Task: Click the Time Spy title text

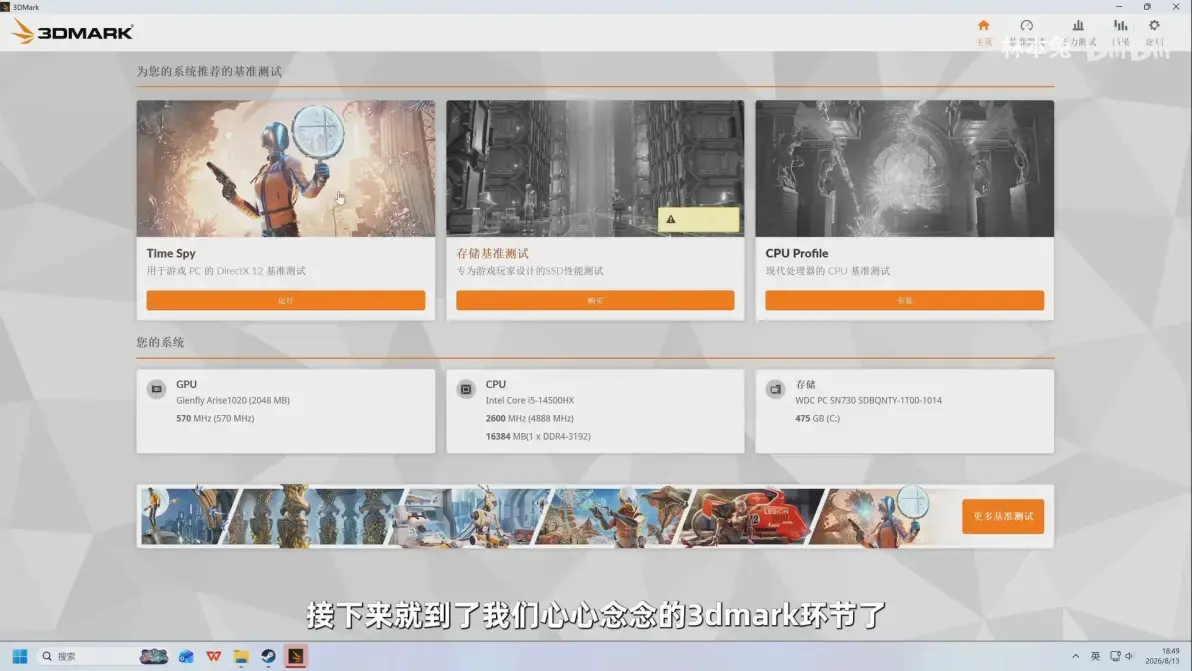Action: 171,253
